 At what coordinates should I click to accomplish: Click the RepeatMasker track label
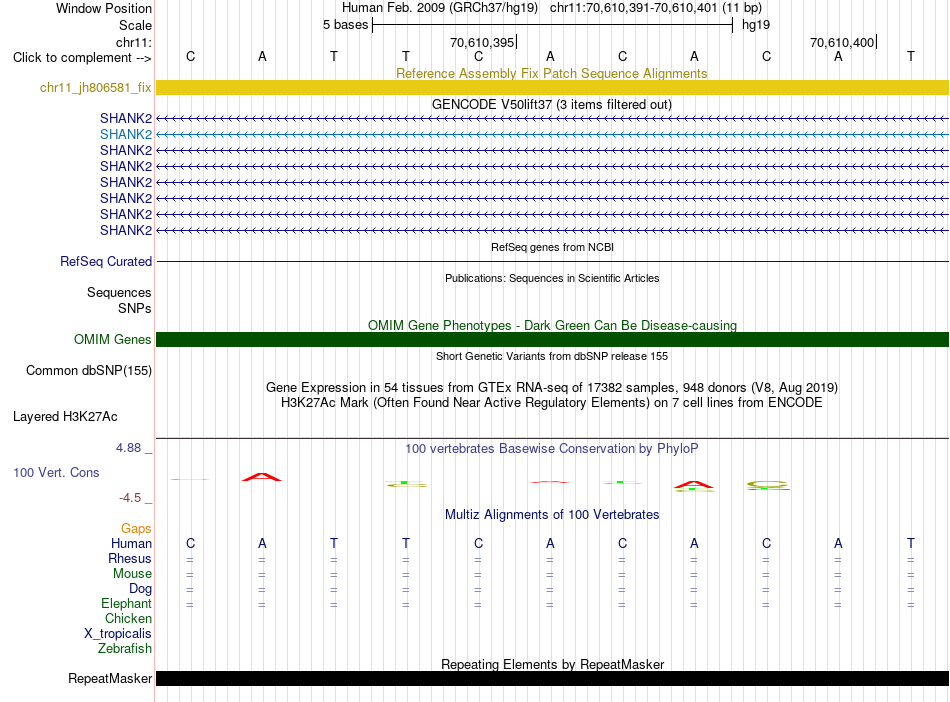[110, 678]
